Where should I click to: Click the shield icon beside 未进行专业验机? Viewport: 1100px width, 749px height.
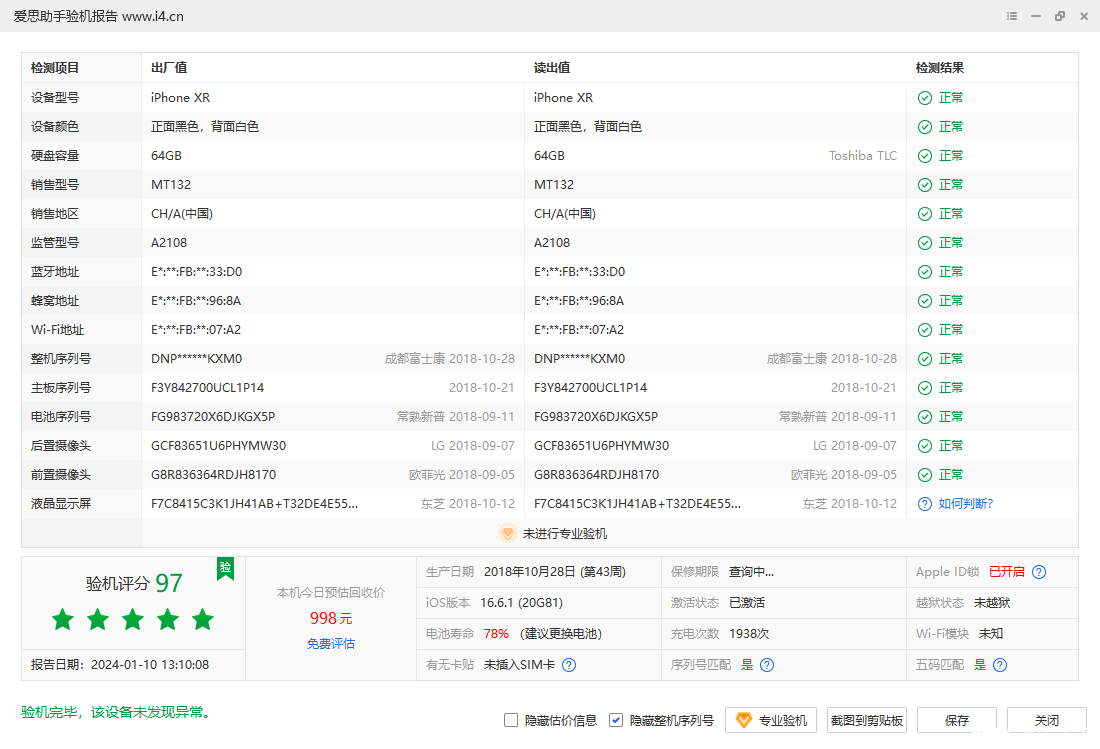click(x=507, y=534)
